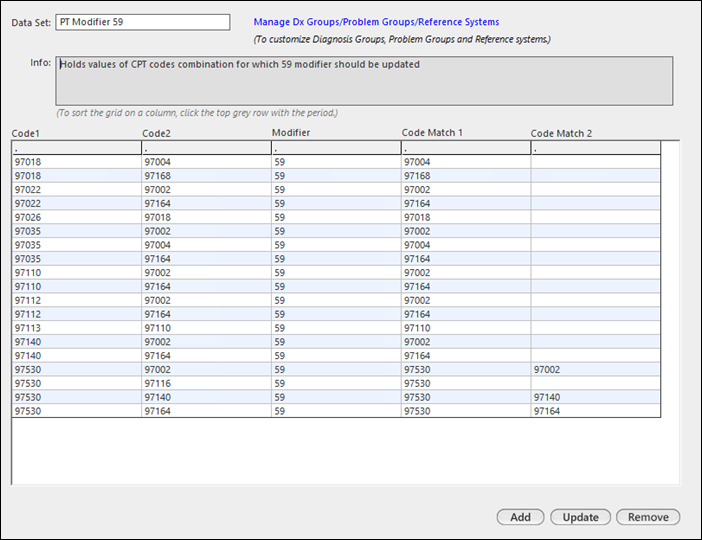Screen dimensions: 702x540
Task: Select Code2 cell 97164 in 97035 row
Action: click(x=206, y=259)
